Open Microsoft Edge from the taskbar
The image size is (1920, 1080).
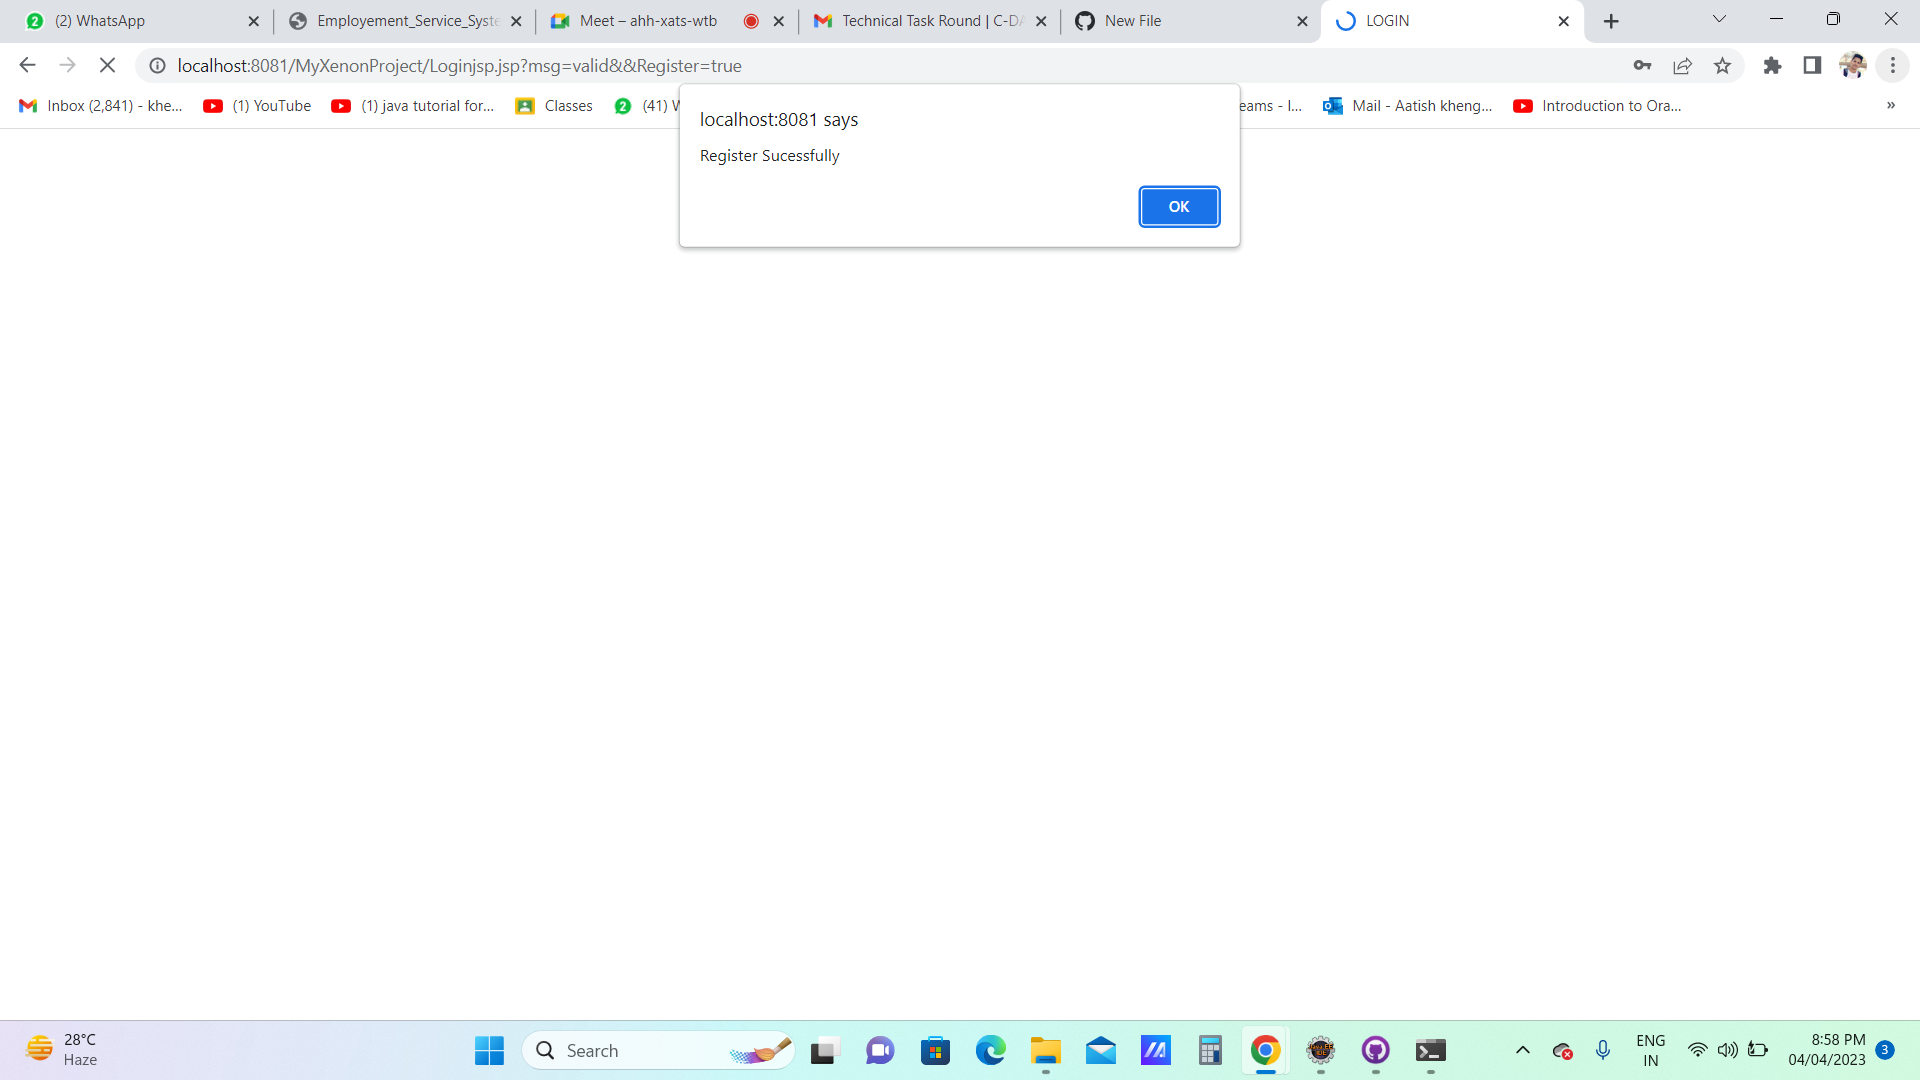[x=991, y=1050]
